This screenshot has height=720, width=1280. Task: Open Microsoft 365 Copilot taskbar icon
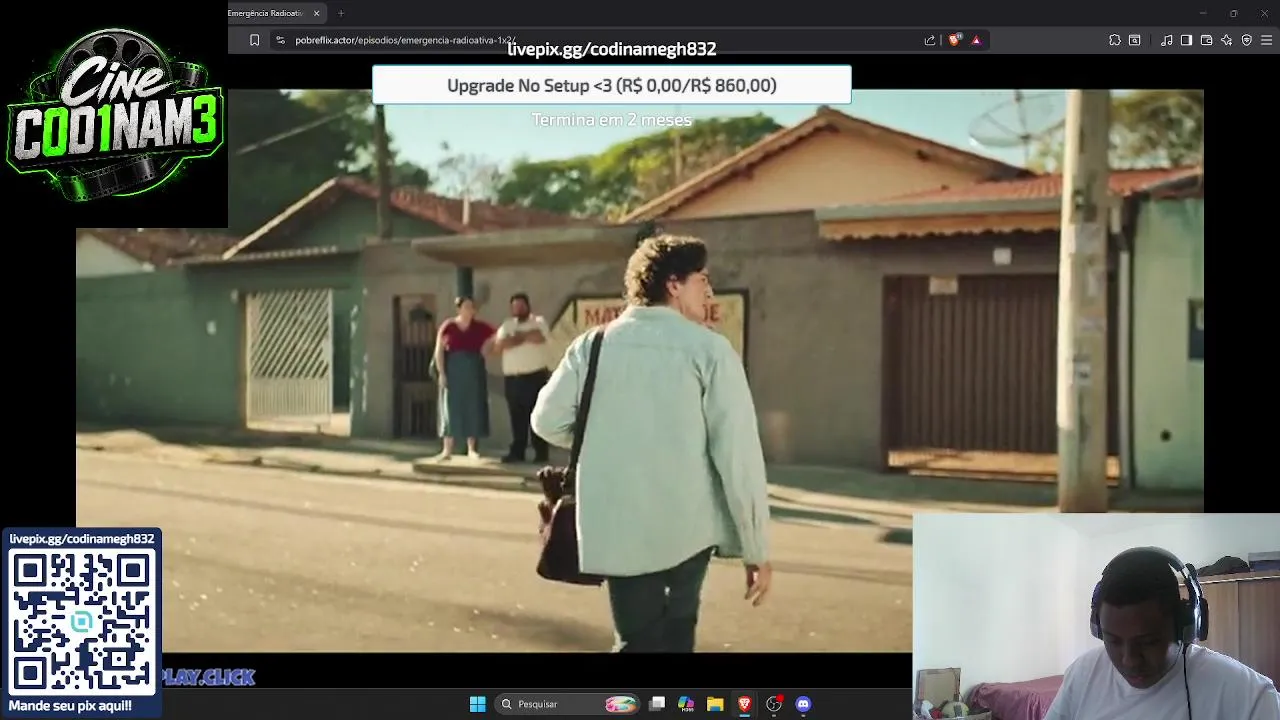pos(686,704)
